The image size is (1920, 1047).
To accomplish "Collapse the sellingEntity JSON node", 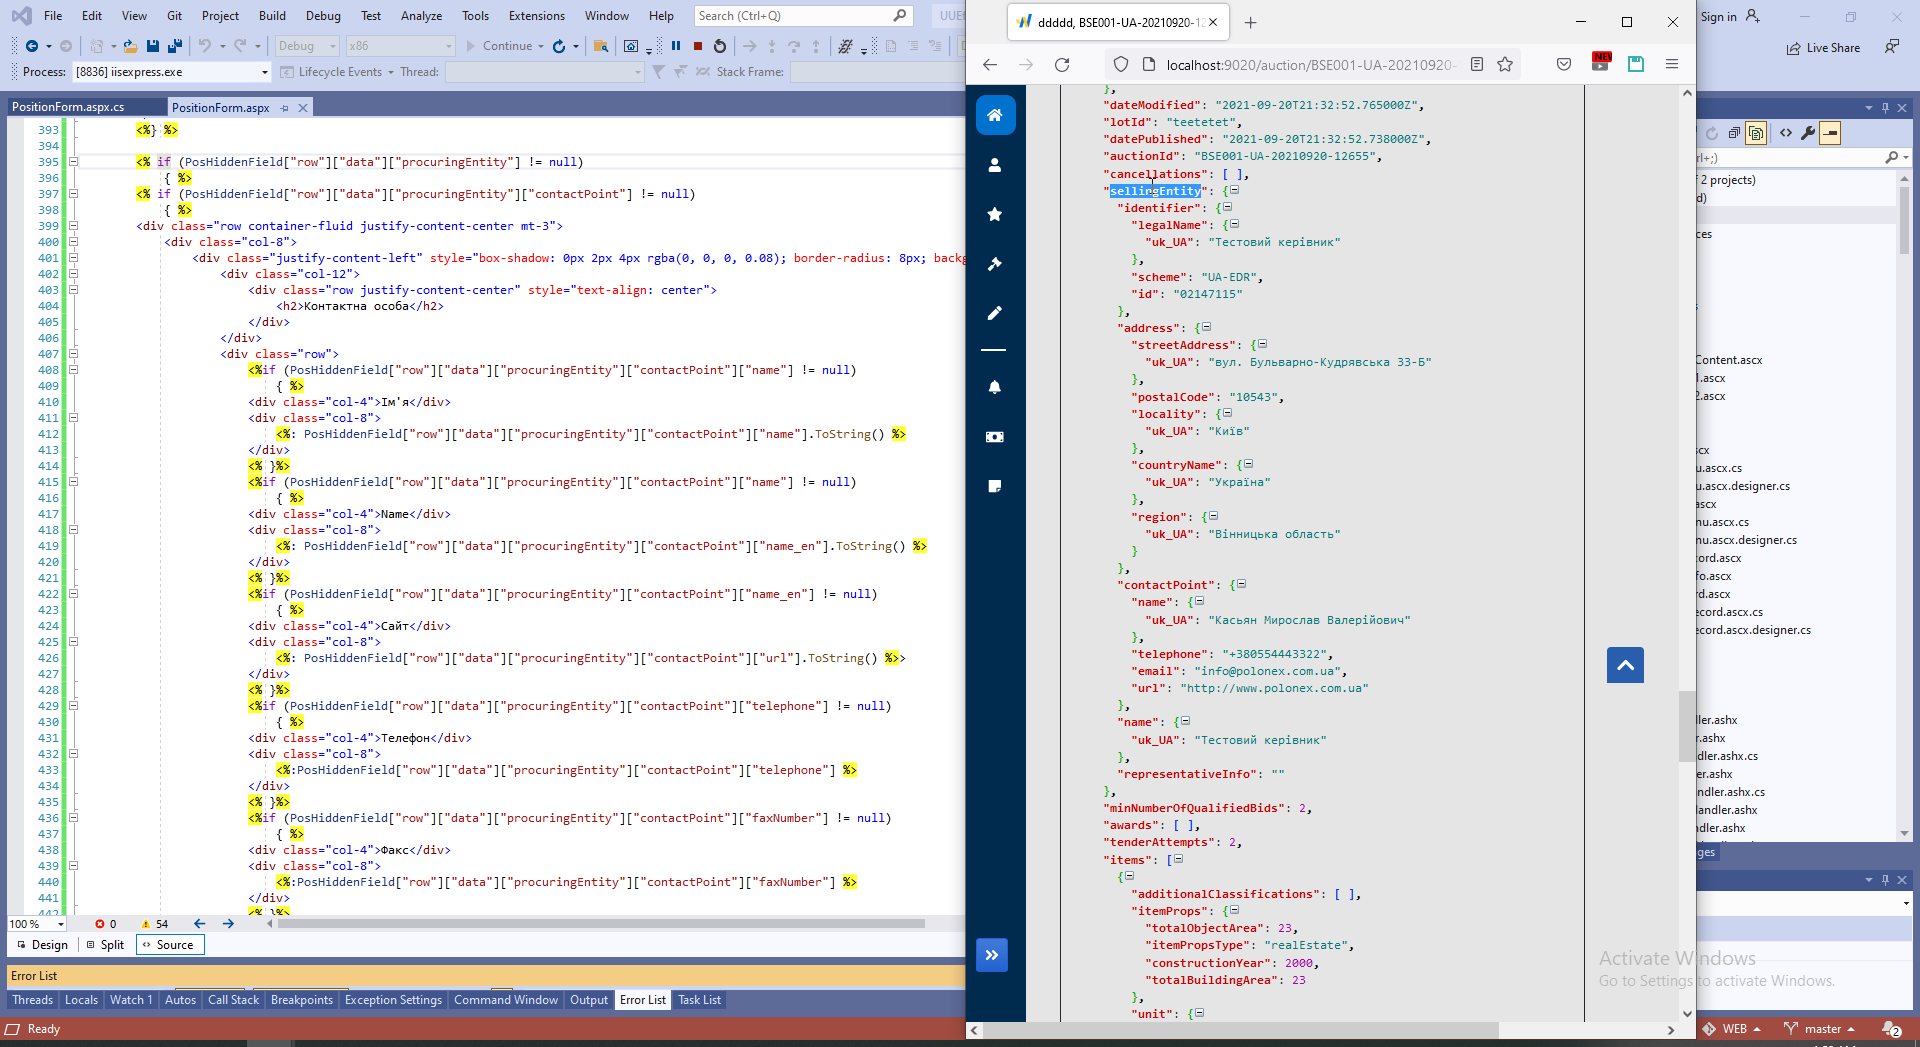I will coord(1235,190).
